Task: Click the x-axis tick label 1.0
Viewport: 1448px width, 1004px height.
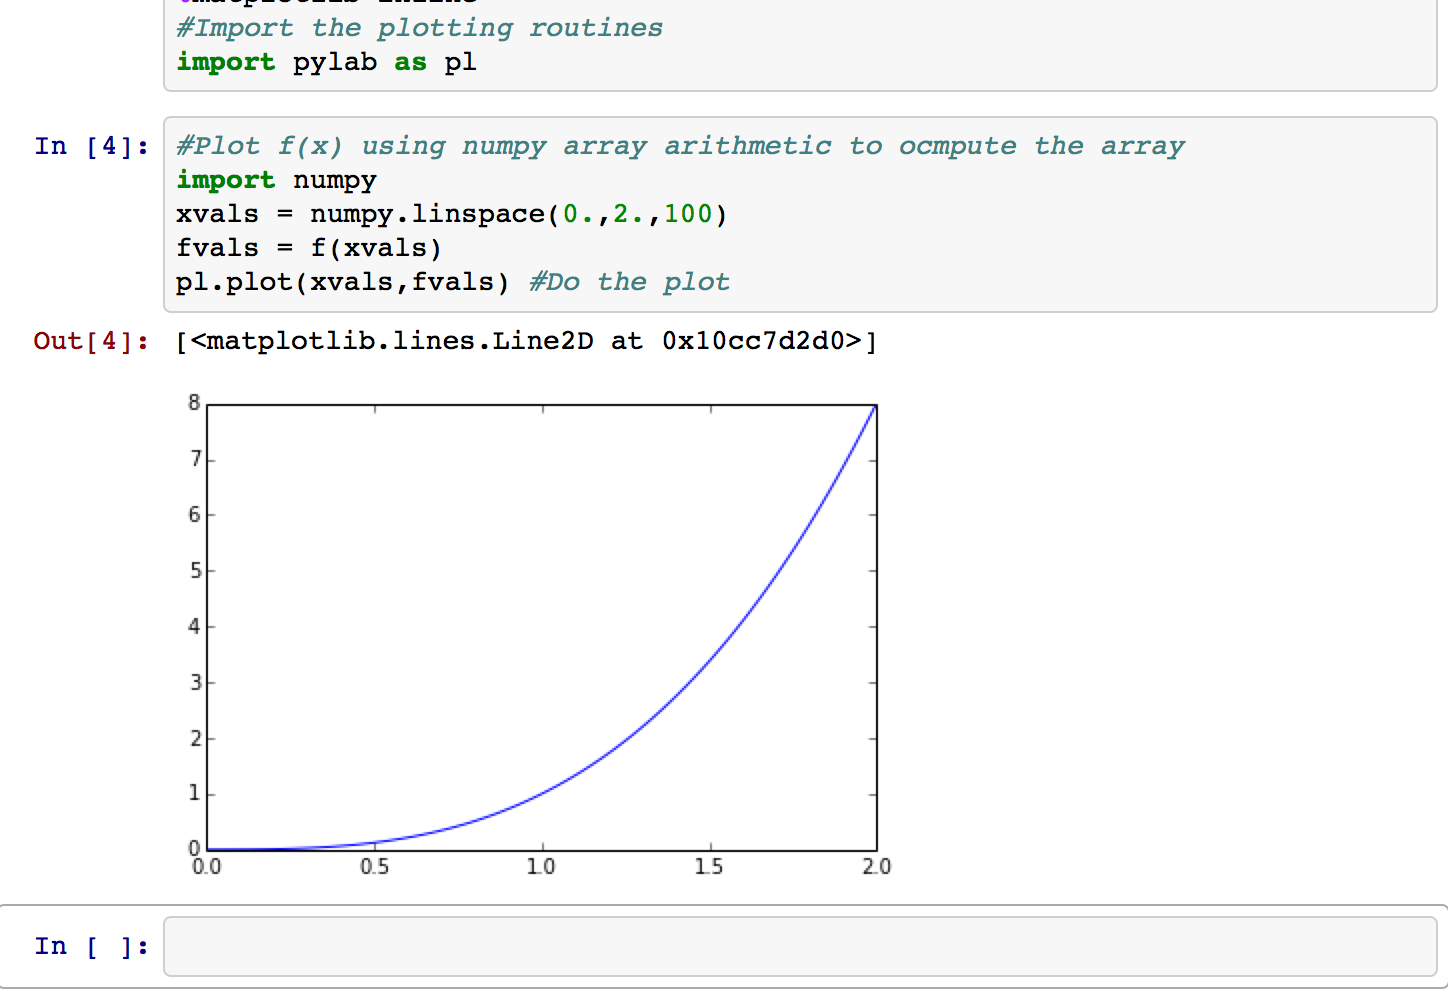Action: [541, 867]
